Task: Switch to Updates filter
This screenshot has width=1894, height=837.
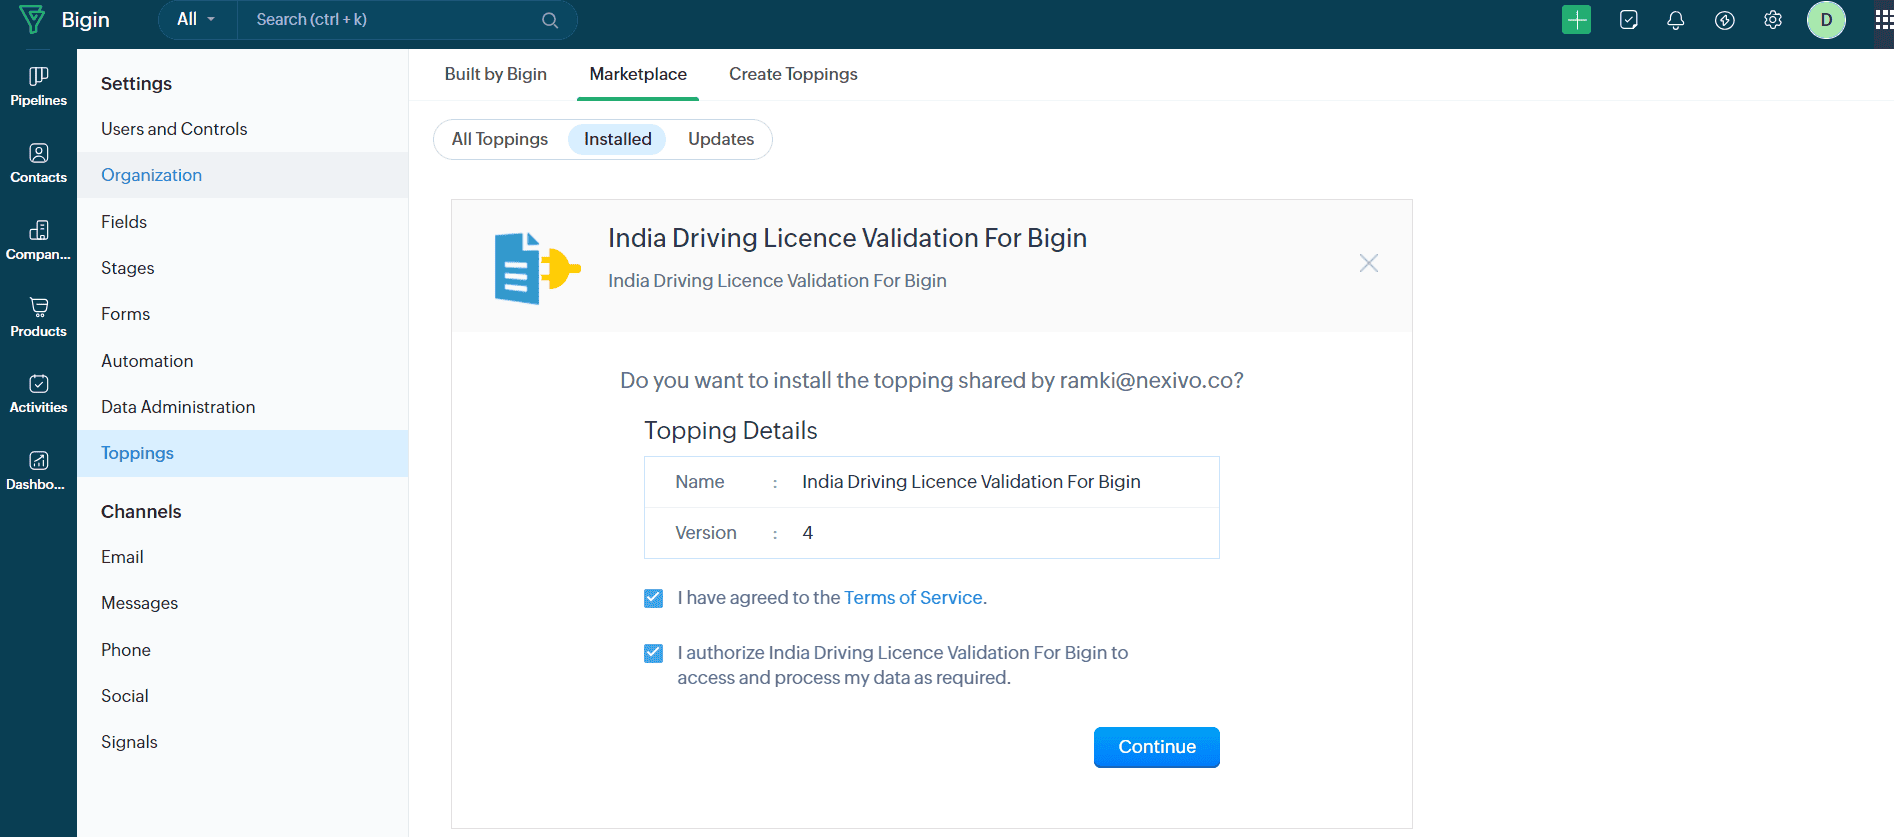Action: point(721,139)
